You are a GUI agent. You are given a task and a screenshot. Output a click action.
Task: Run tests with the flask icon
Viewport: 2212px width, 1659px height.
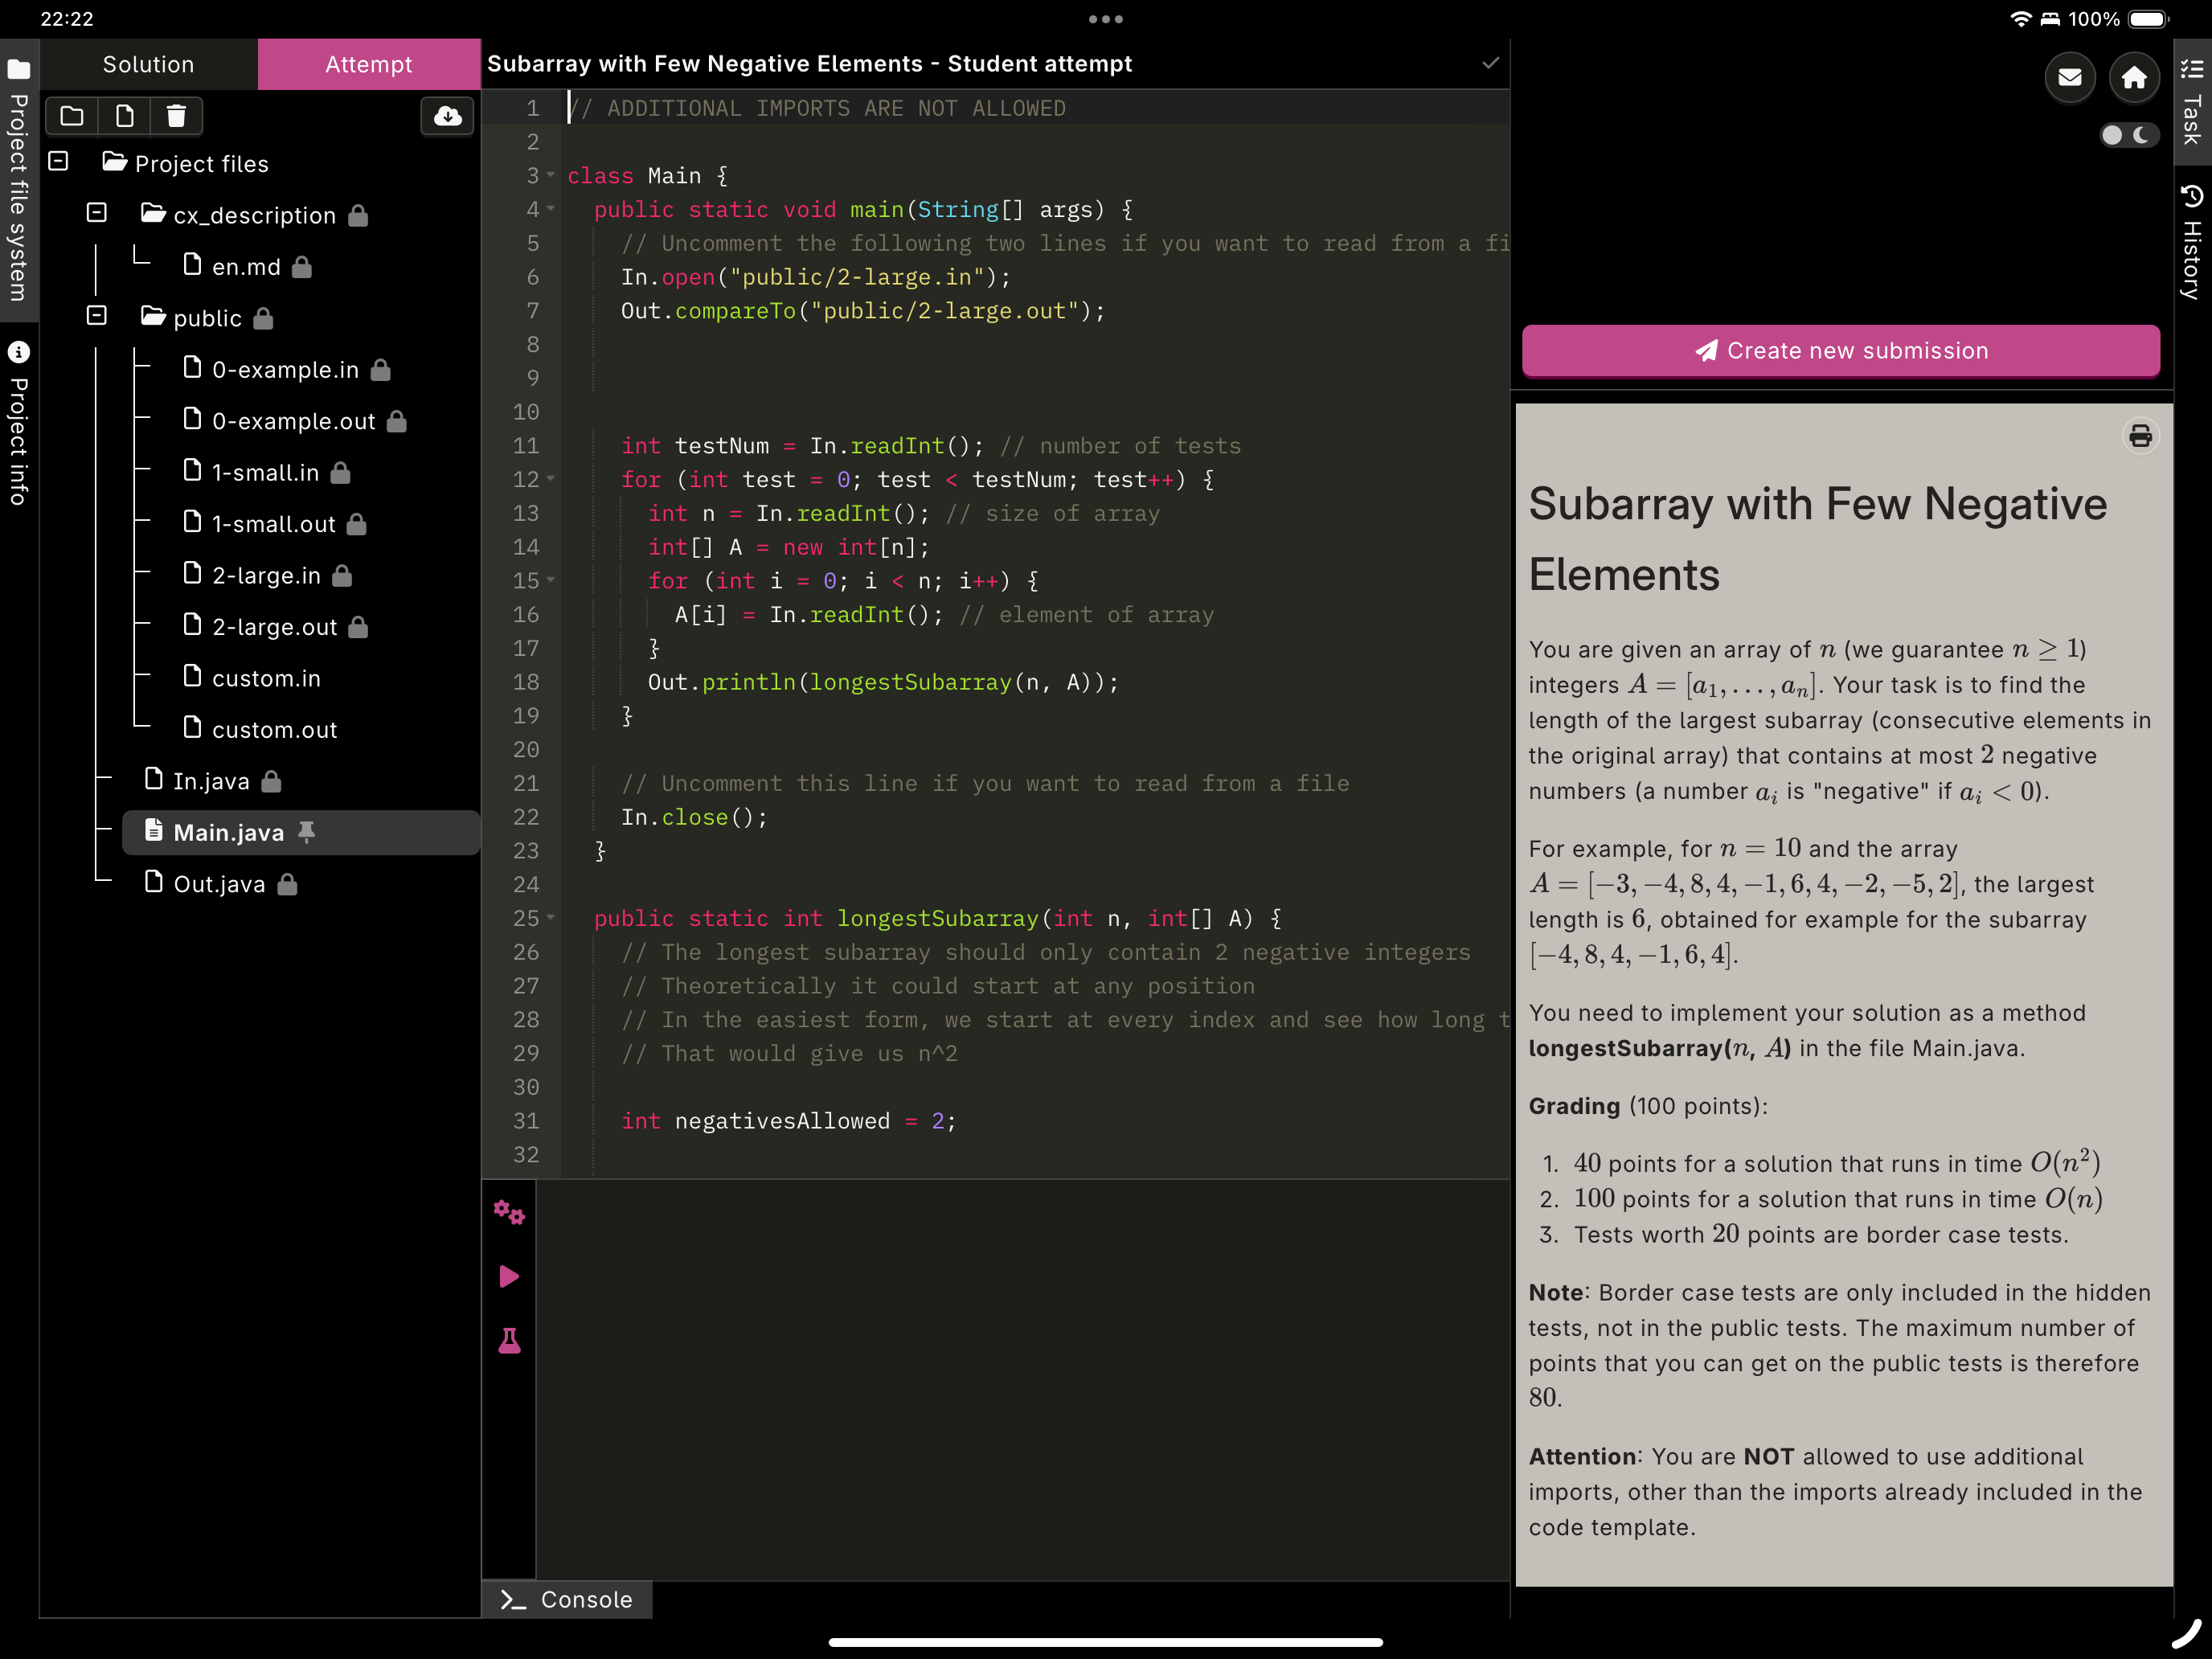509,1340
